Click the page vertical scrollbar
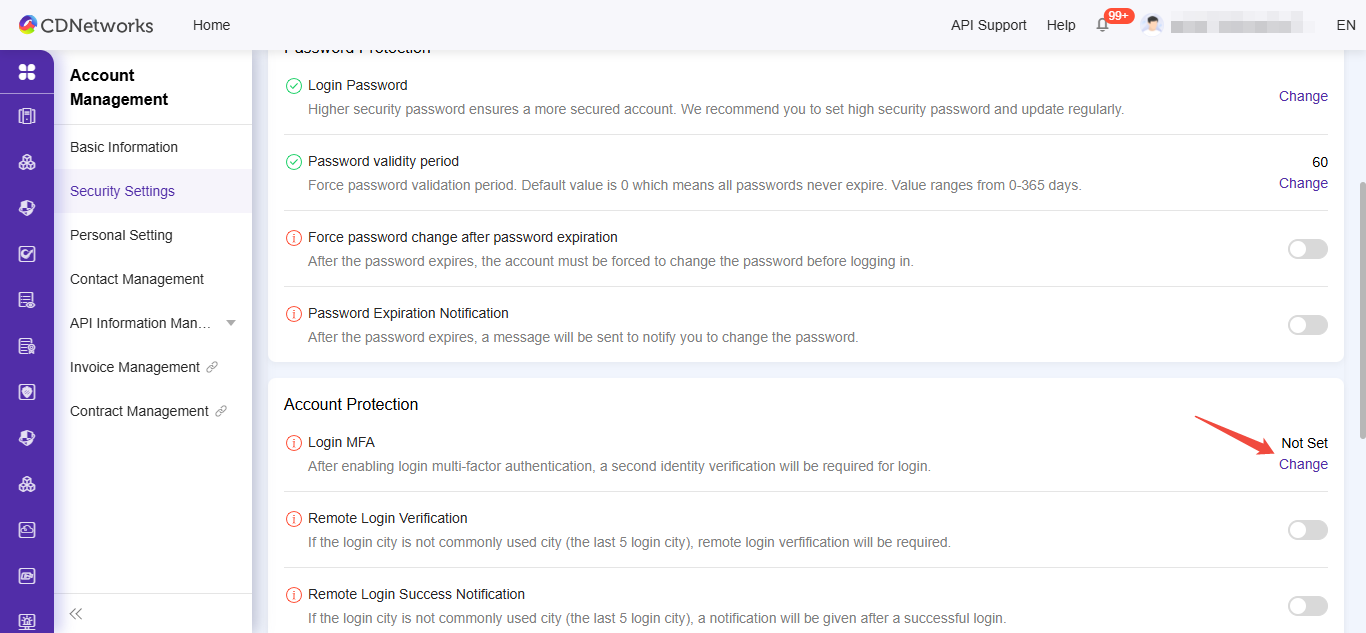The image size is (1366, 633). click(x=1360, y=310)
